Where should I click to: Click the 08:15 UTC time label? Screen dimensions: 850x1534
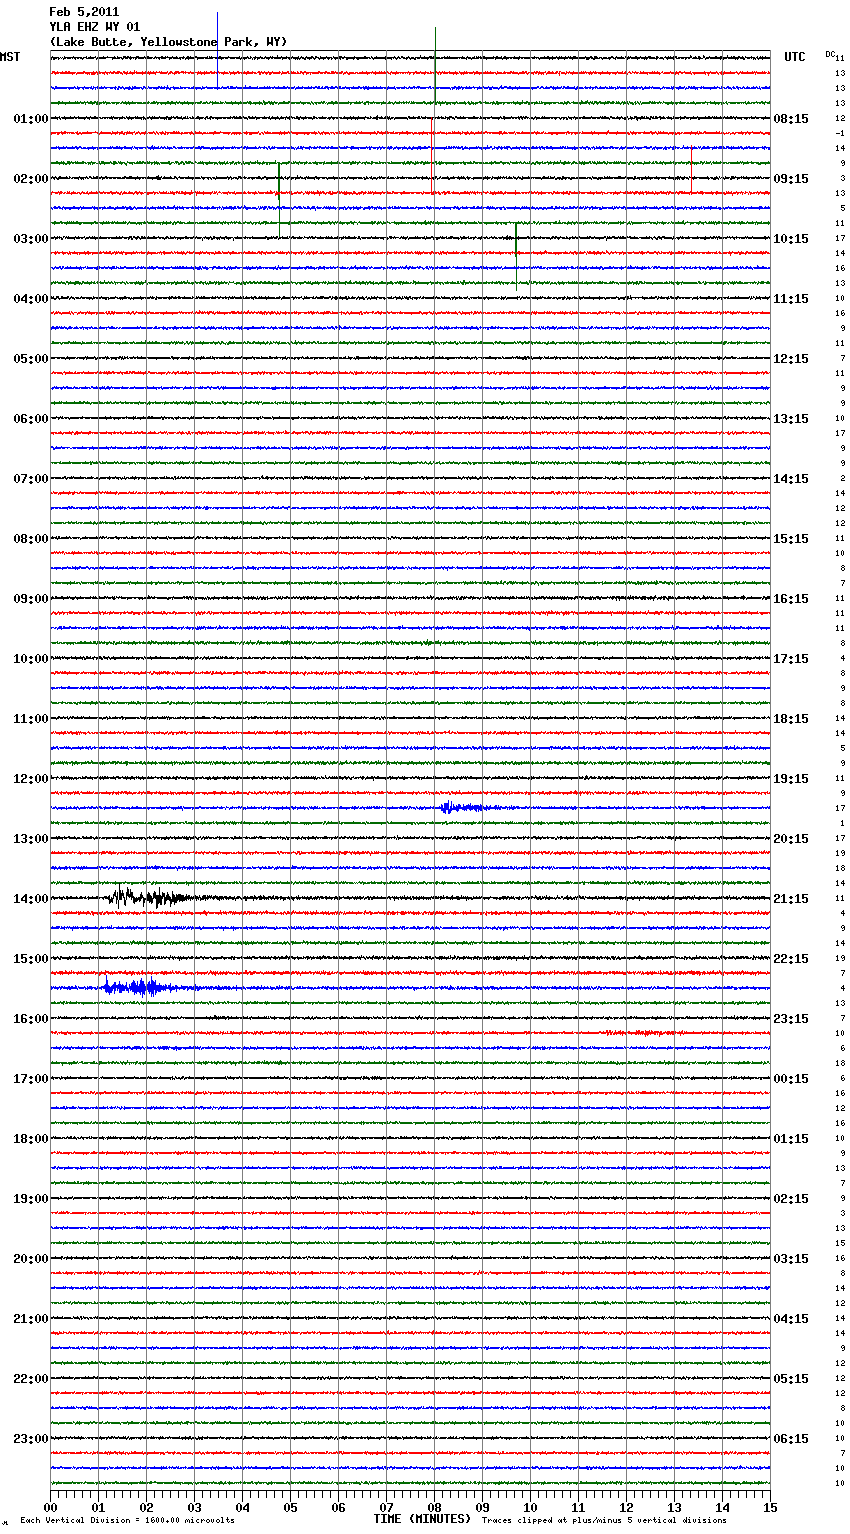791,119
